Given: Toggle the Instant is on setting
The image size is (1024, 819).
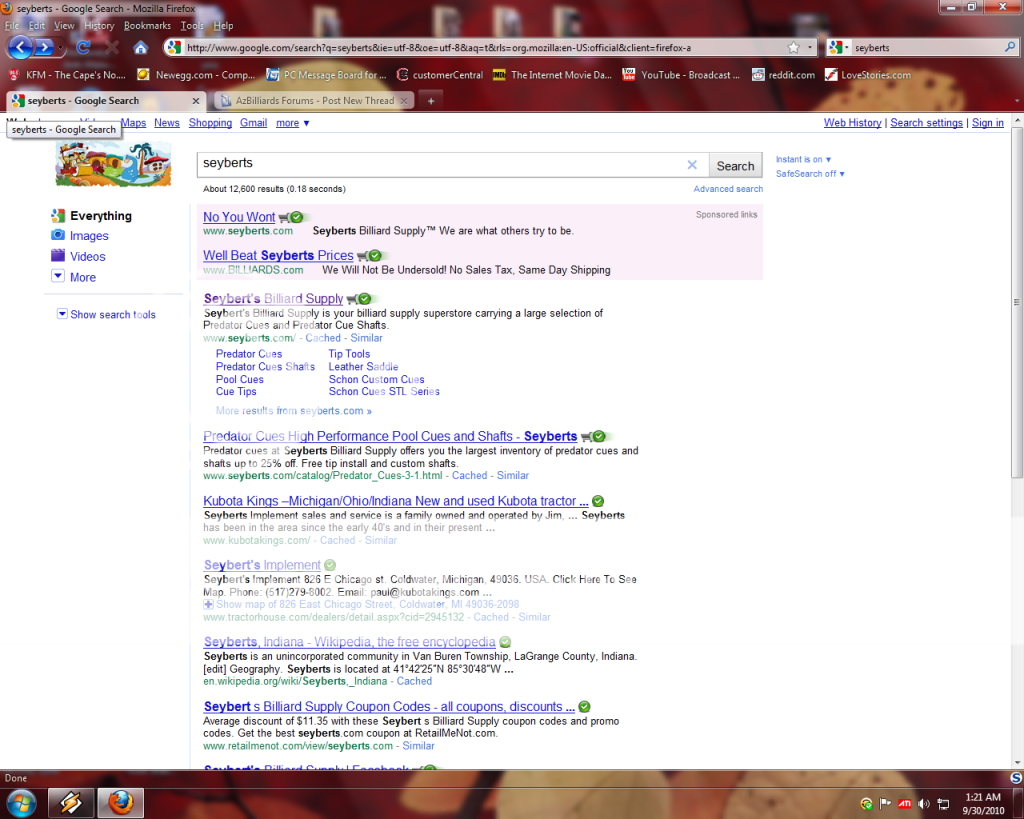Looking at the screenshot, I should (x=803, y=159).
